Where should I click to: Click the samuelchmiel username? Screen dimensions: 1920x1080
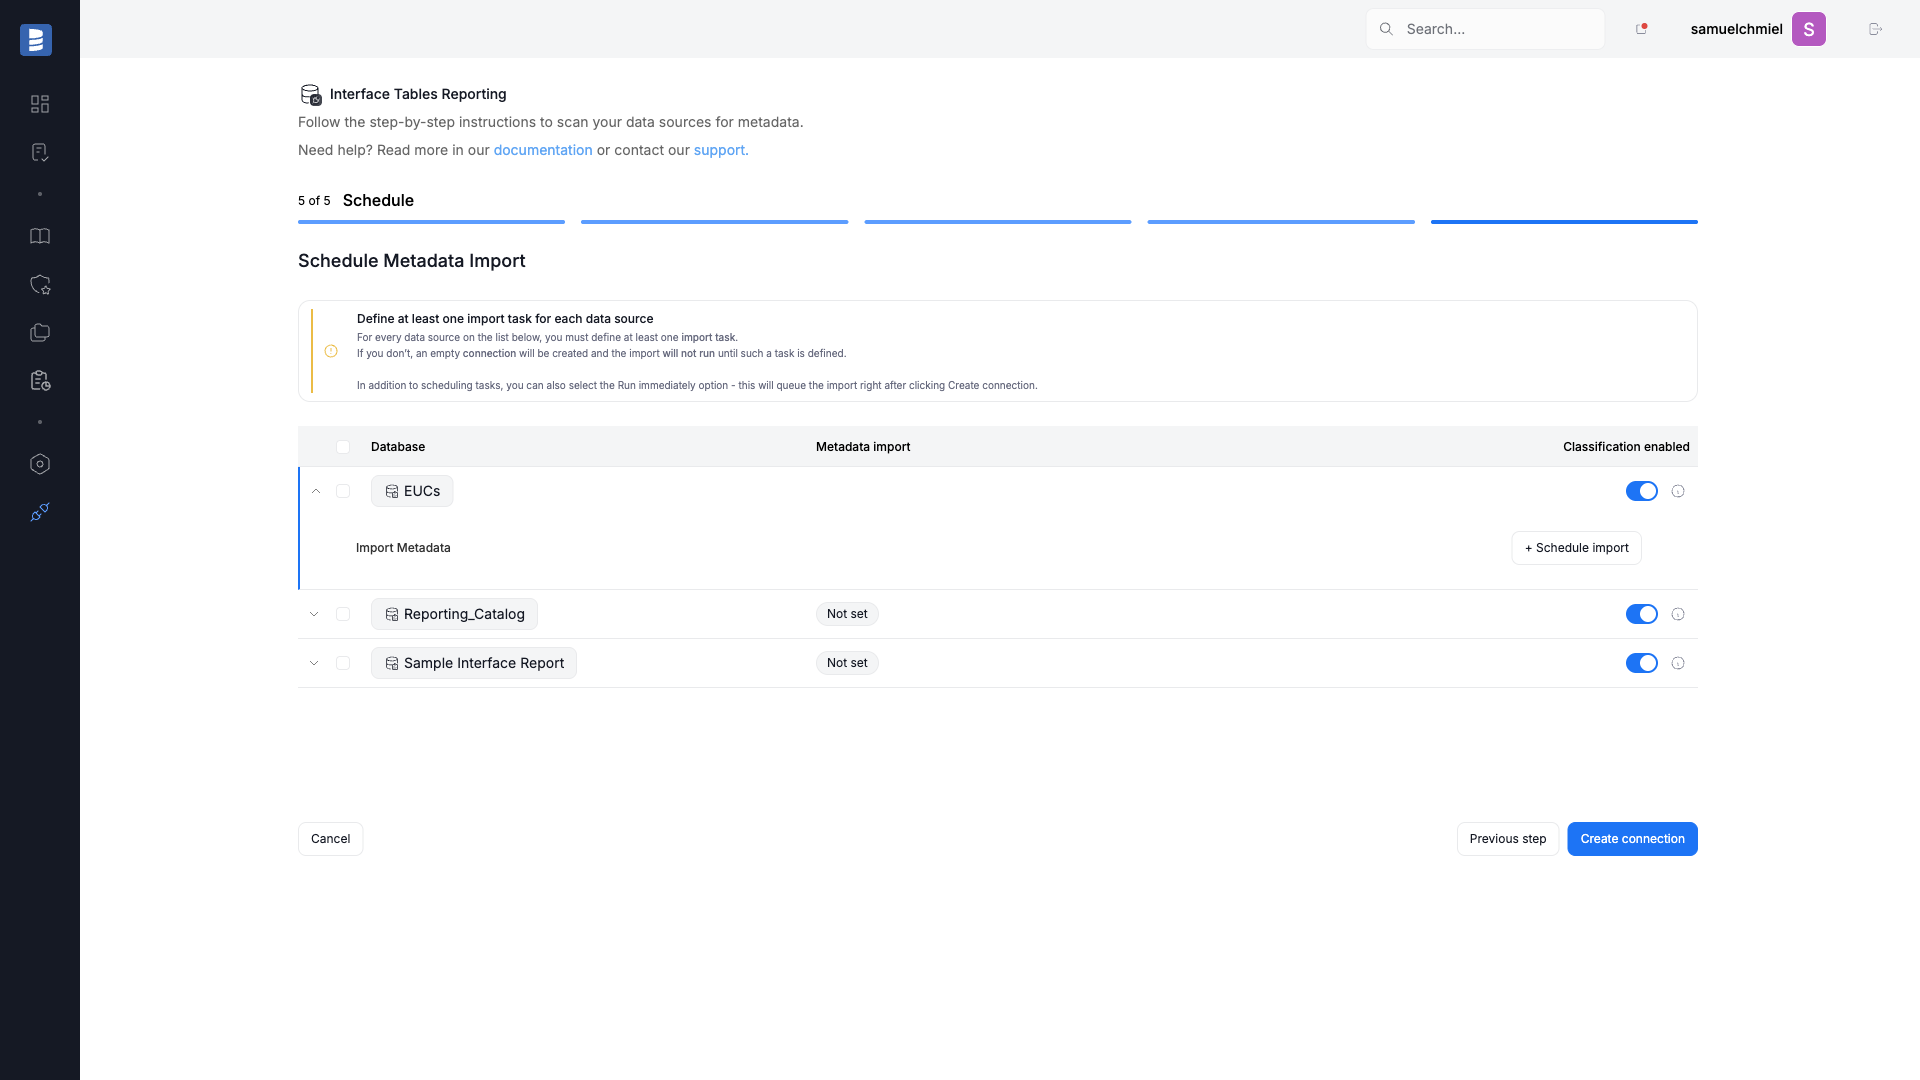(x=1736, y=29)
